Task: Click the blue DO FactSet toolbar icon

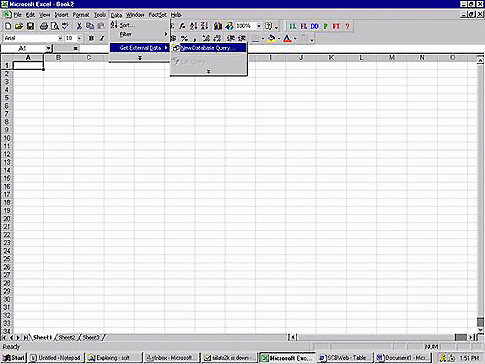Action: [x=314, y=26]
